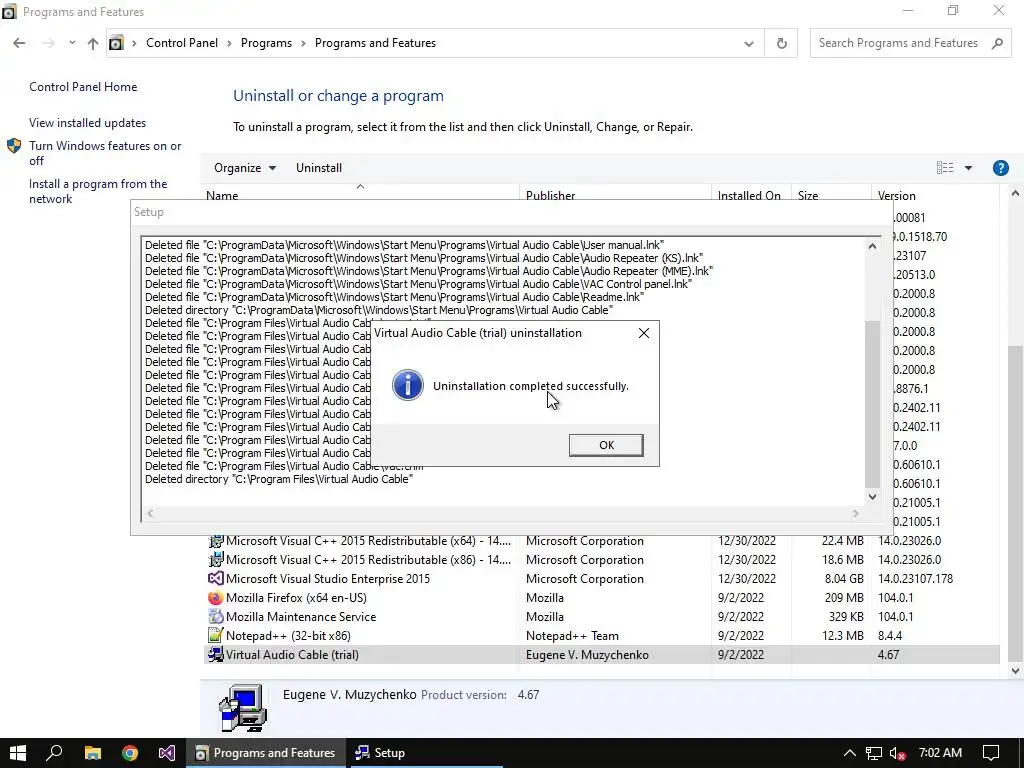Select Mozilla Firefox (x64 en-US) entry
Image resolution: width=1024 pixels, height=768 pixels.
(x=601, y=598)
